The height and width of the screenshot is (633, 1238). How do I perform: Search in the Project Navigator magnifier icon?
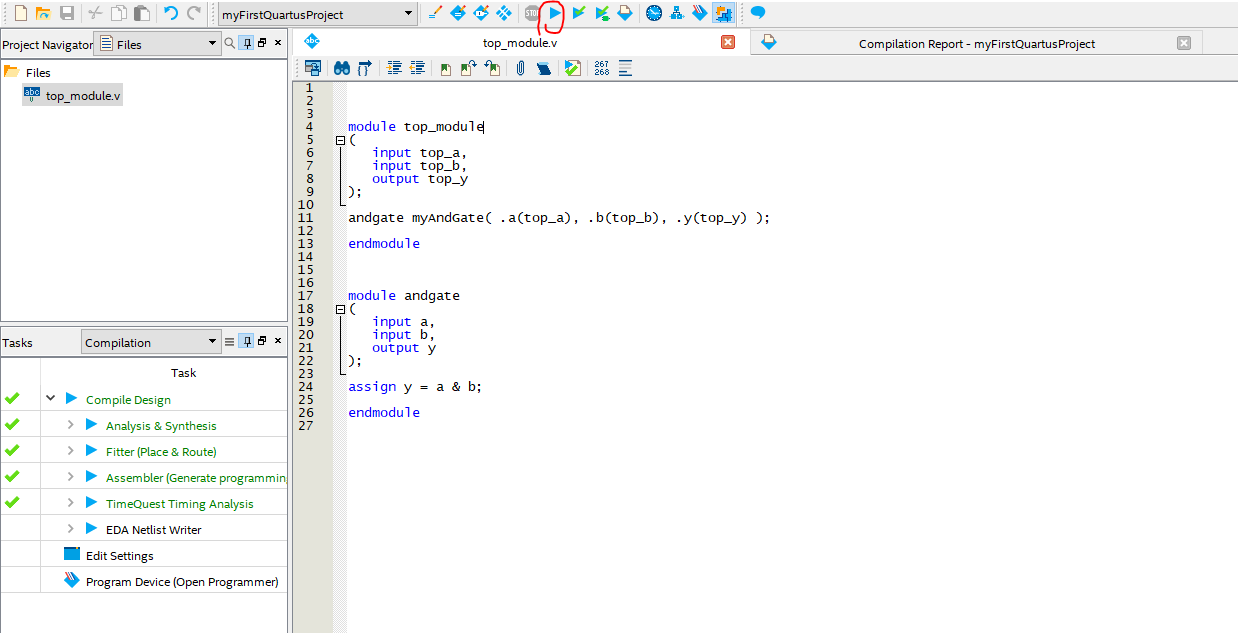pyautogui.click(x=230, y=44)
